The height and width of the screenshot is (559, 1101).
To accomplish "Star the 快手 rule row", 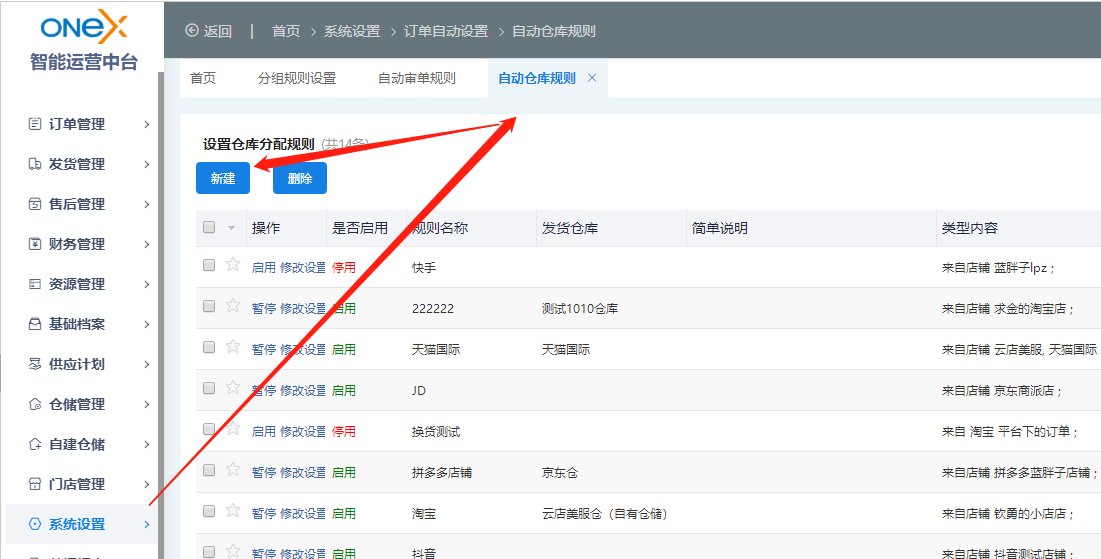I will coord(233,265).
